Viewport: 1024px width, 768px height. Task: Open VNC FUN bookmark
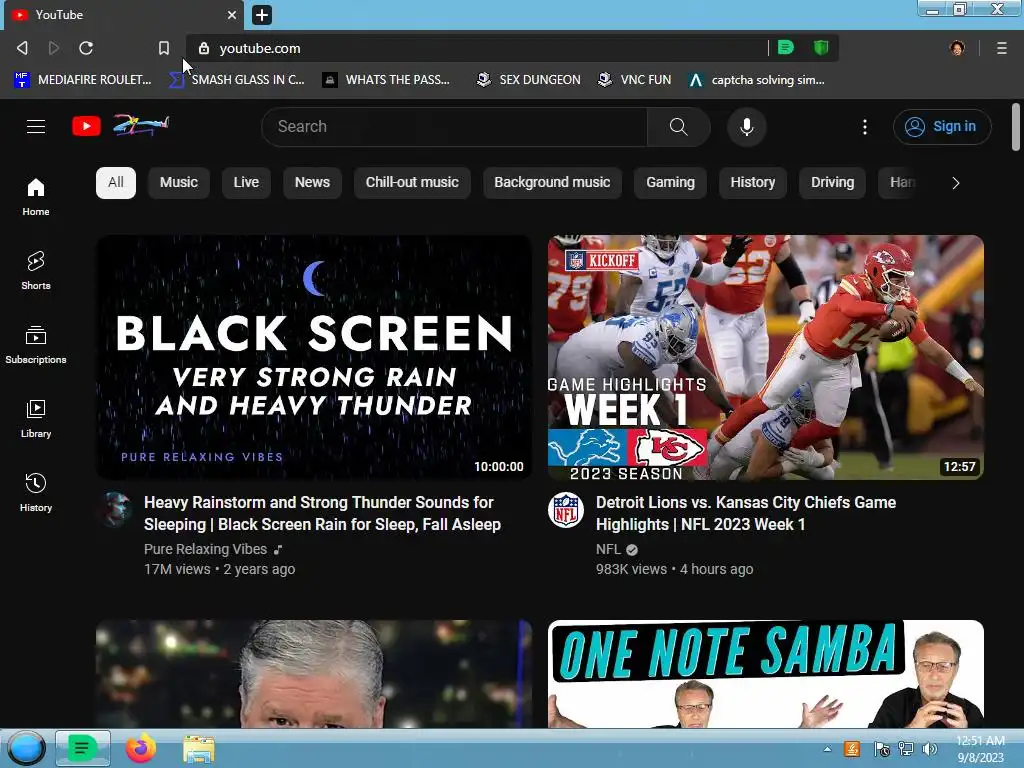coord(635,80)
